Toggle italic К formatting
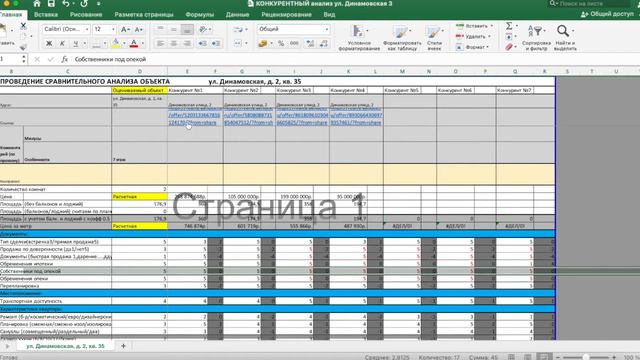640x360 pixels. (x=62, y=43)
